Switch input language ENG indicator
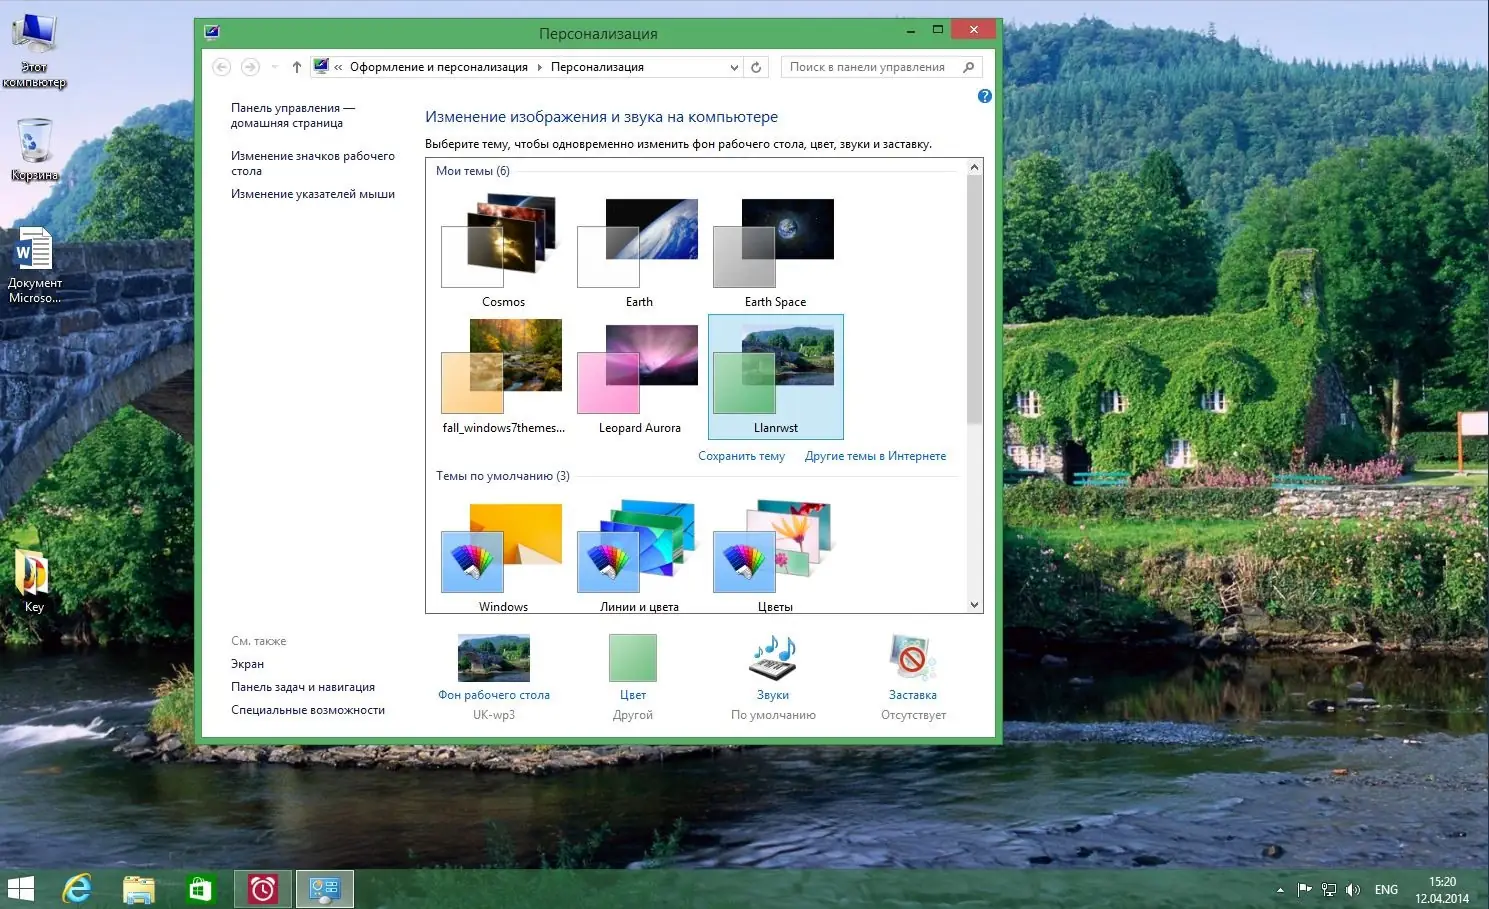1489x909 pixels. tap(1386, 890)
